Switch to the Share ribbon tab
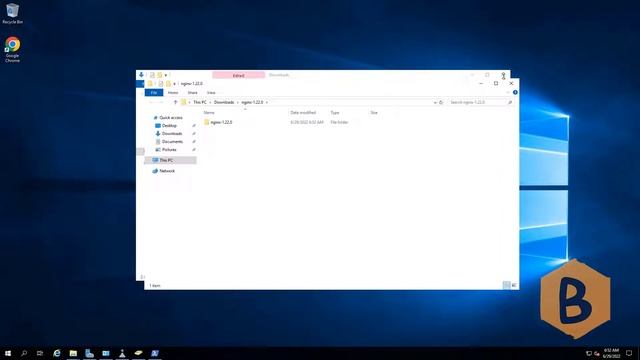 (192, 93)
